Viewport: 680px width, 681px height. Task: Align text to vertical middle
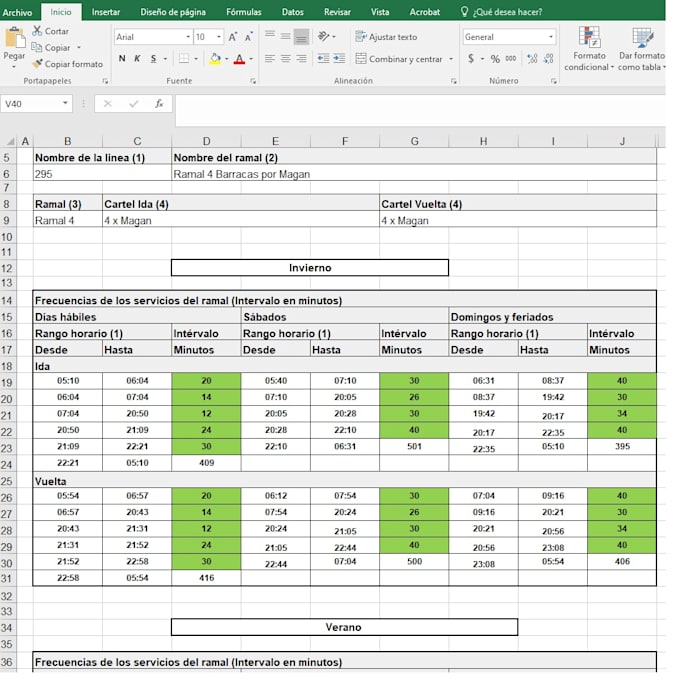[x=285, y=36]
